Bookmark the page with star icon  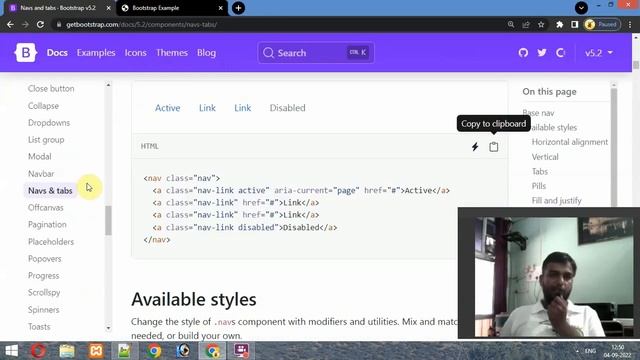coord(541,24)
